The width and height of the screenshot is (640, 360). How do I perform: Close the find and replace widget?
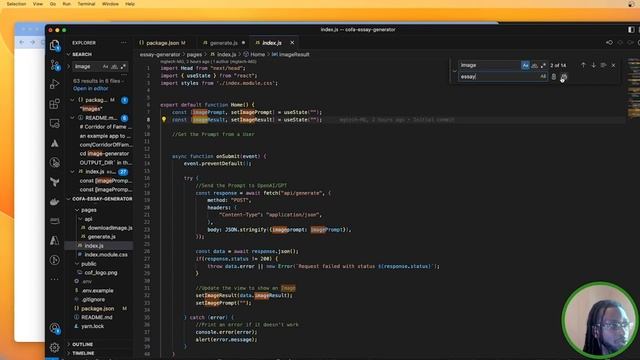(613, 65)
